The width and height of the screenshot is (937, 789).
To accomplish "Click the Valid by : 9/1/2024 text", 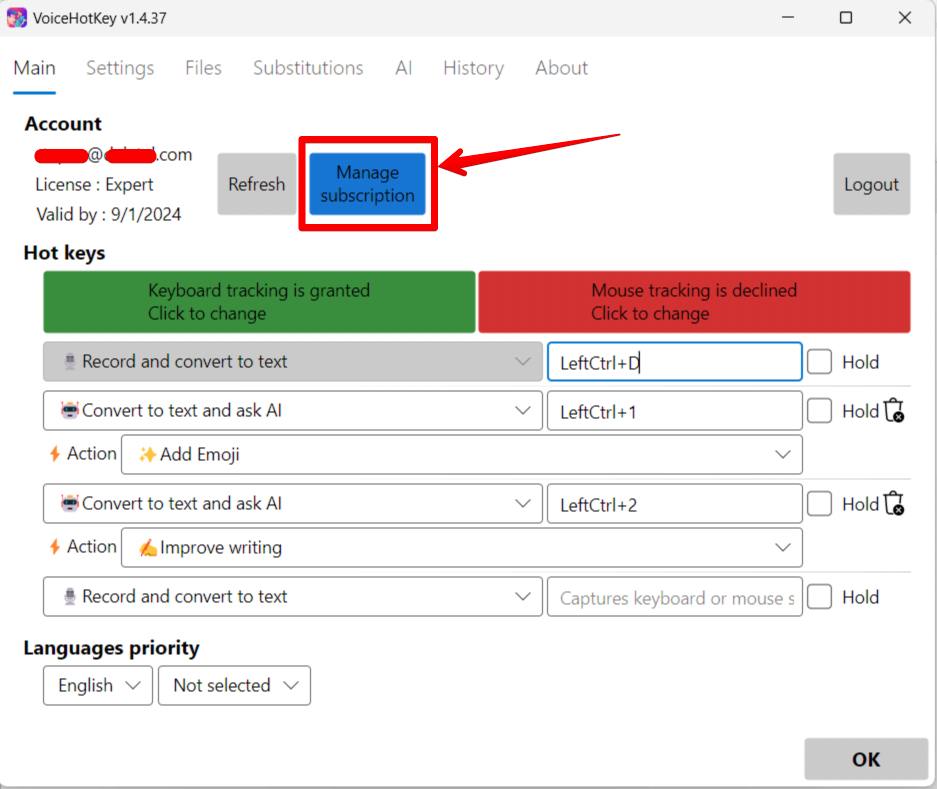I will [109, 214].
